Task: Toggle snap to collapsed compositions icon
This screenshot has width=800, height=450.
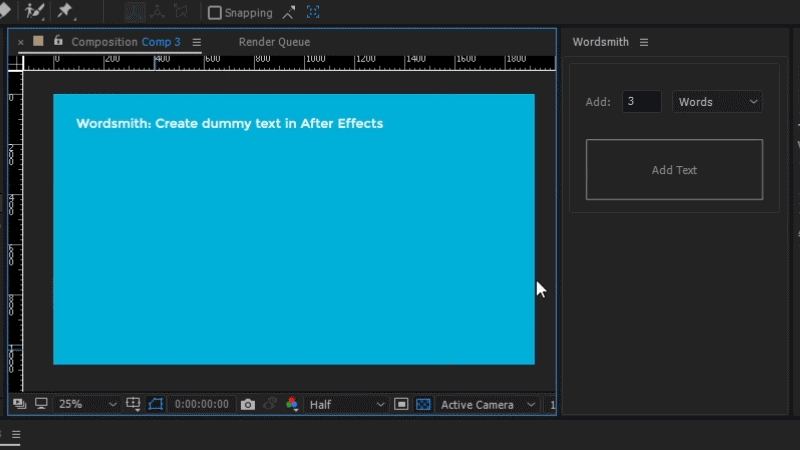Action: [x=313, y=12]
